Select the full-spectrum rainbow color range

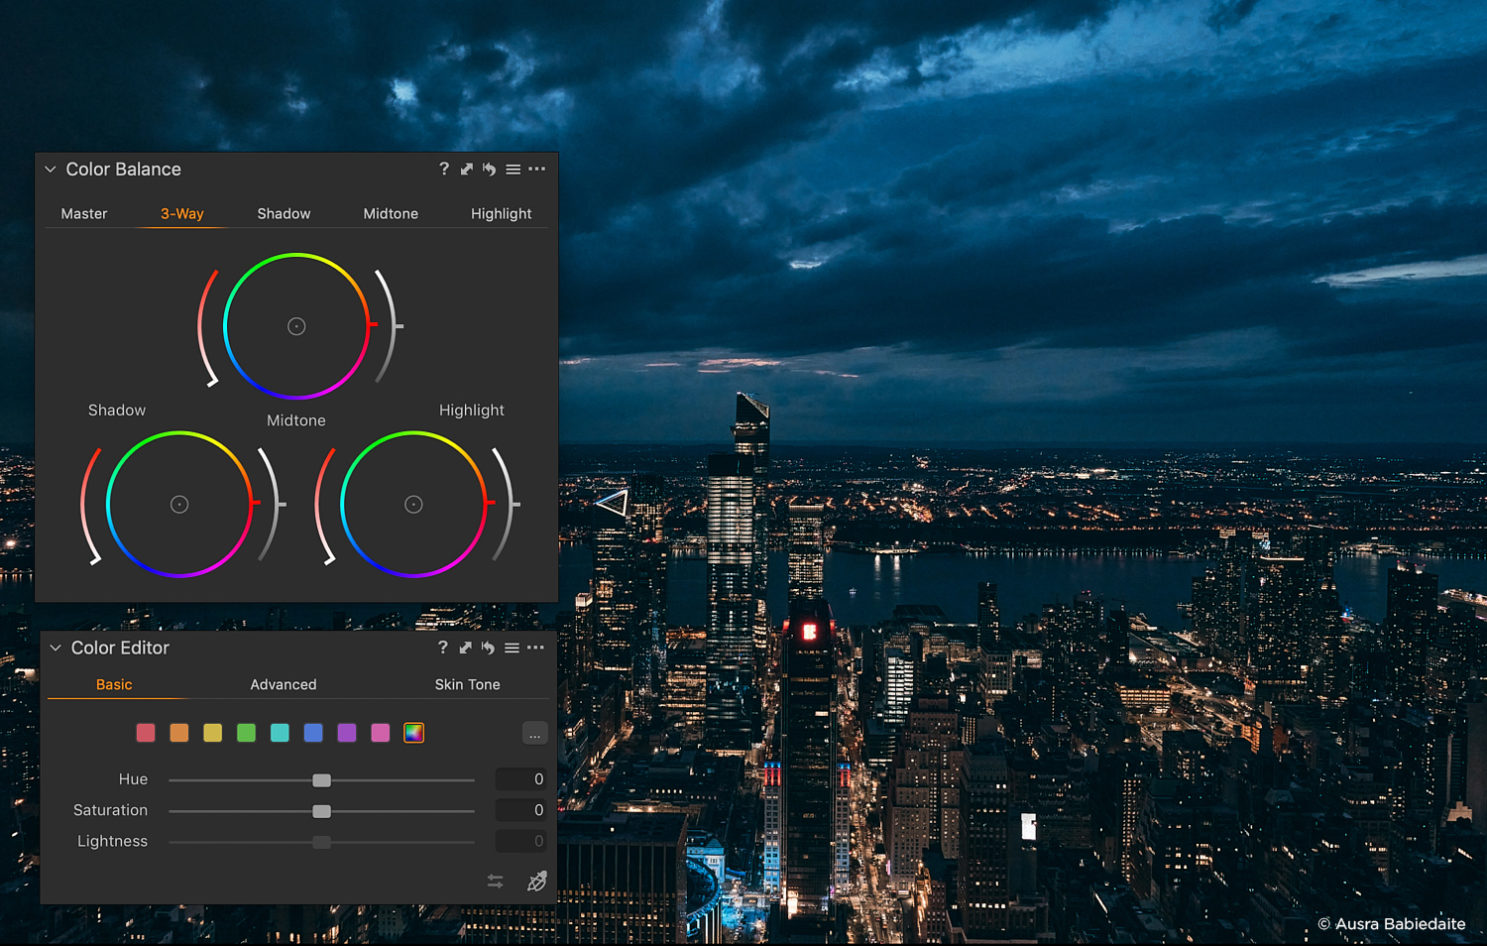click(x=414, y=733)
